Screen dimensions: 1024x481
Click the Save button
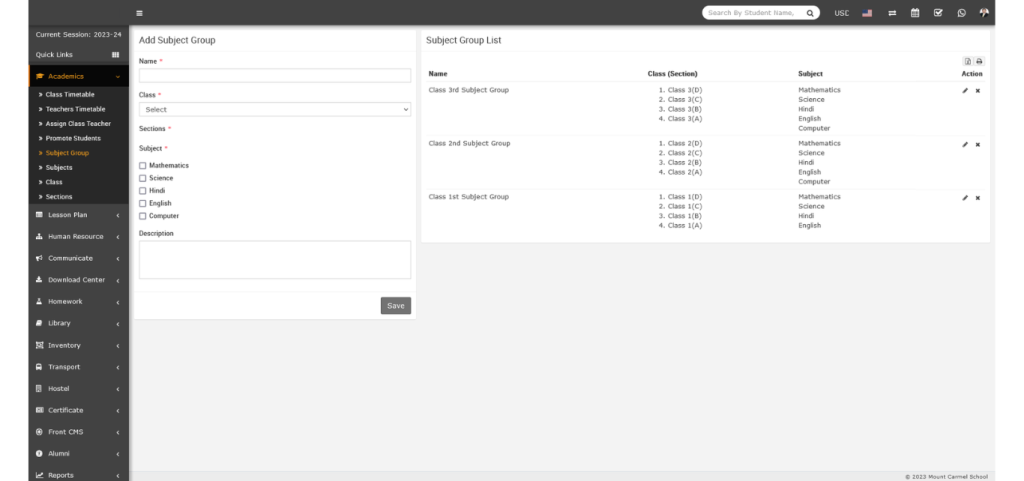click(x=395, y=305)
